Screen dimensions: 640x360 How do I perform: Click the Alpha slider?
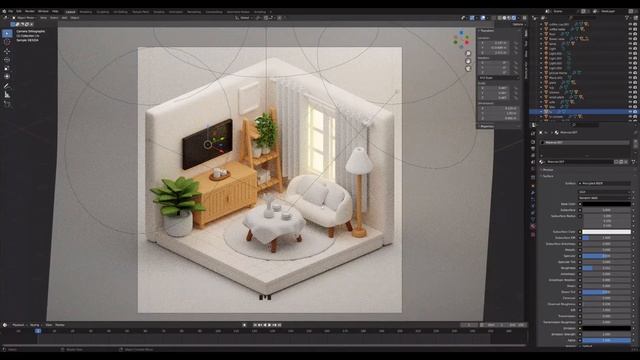tap(607, 340)
